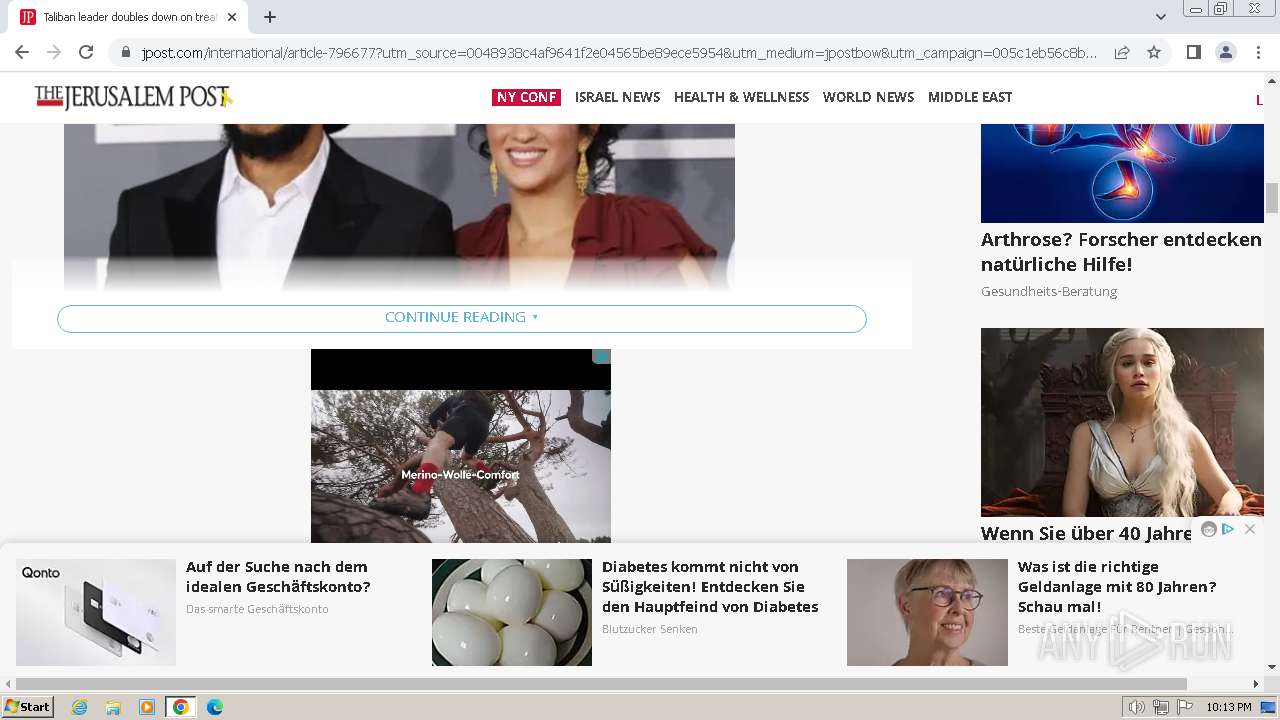Bookmark this page with the star
The width and height of the screenshot is (1280, 720).
[1154, 52]
